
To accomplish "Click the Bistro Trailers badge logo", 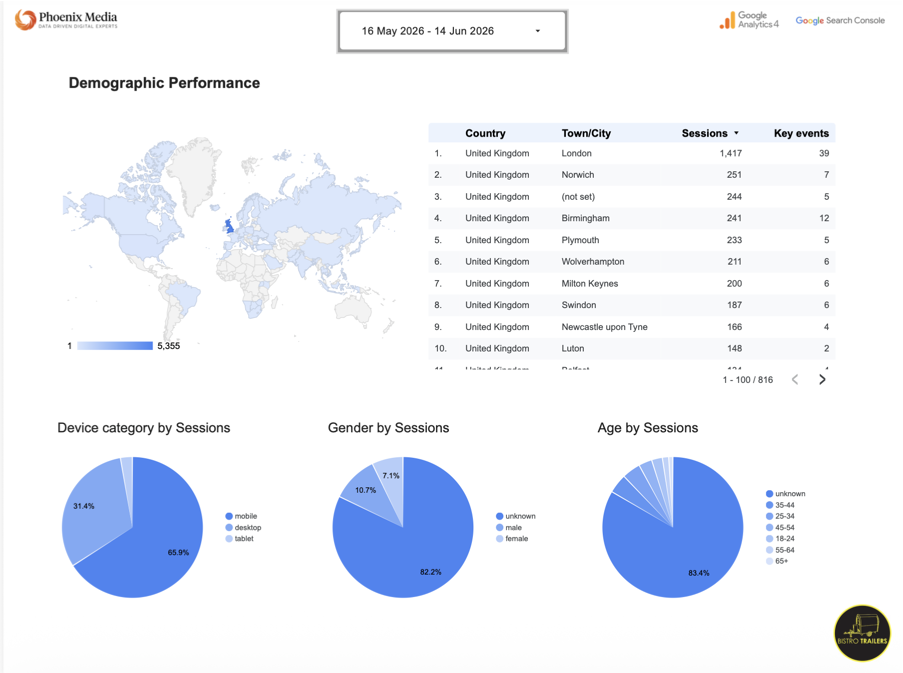I will tap(862, 633).
